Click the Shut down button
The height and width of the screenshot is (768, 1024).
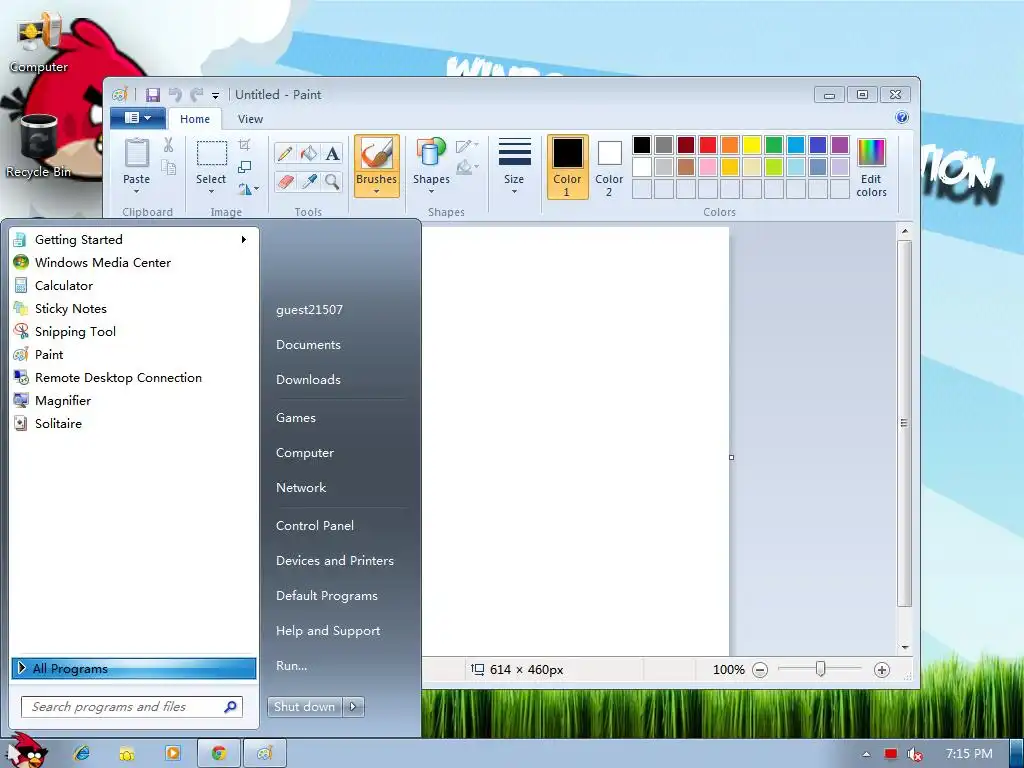(x=304, y=707)
